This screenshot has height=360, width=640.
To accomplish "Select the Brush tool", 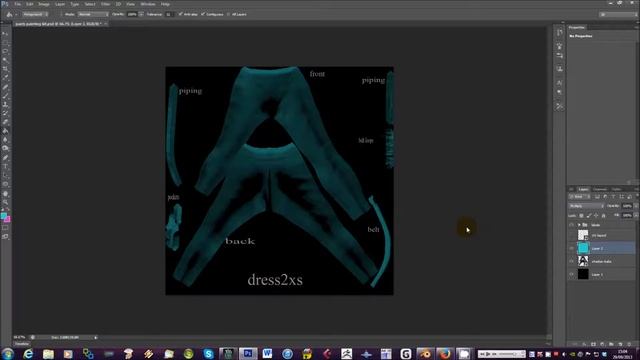I will tap(5, 96).
